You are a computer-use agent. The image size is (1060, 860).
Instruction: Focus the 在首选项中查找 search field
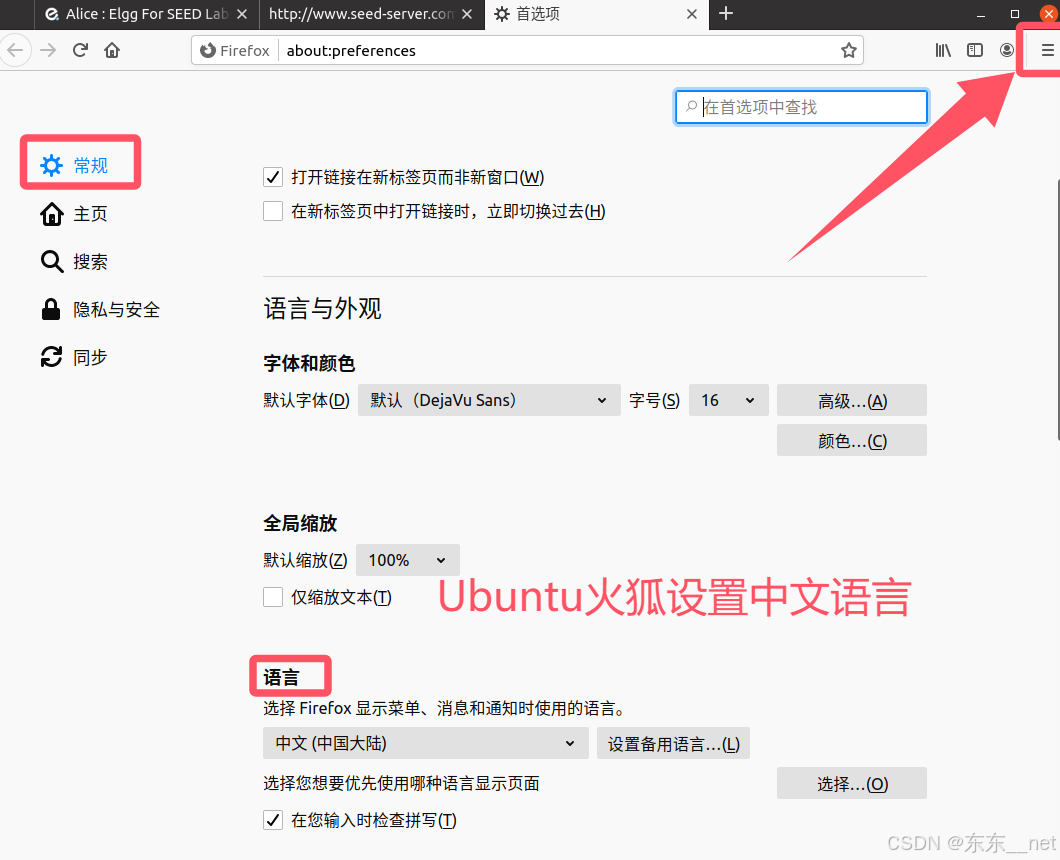pos(801,107)
